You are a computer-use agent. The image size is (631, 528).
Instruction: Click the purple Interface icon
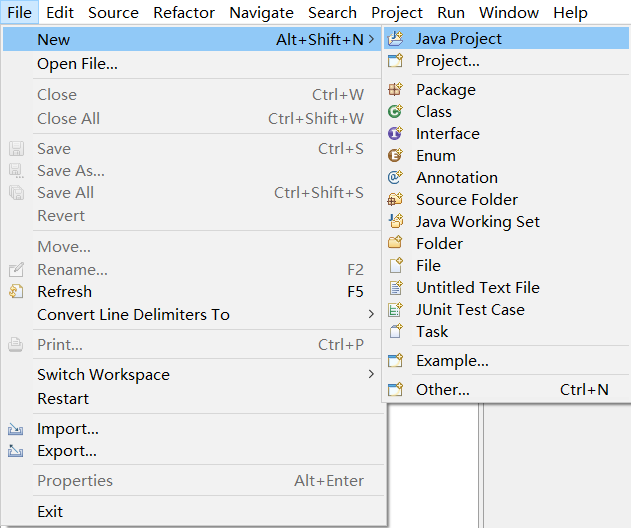pos(395,133)
